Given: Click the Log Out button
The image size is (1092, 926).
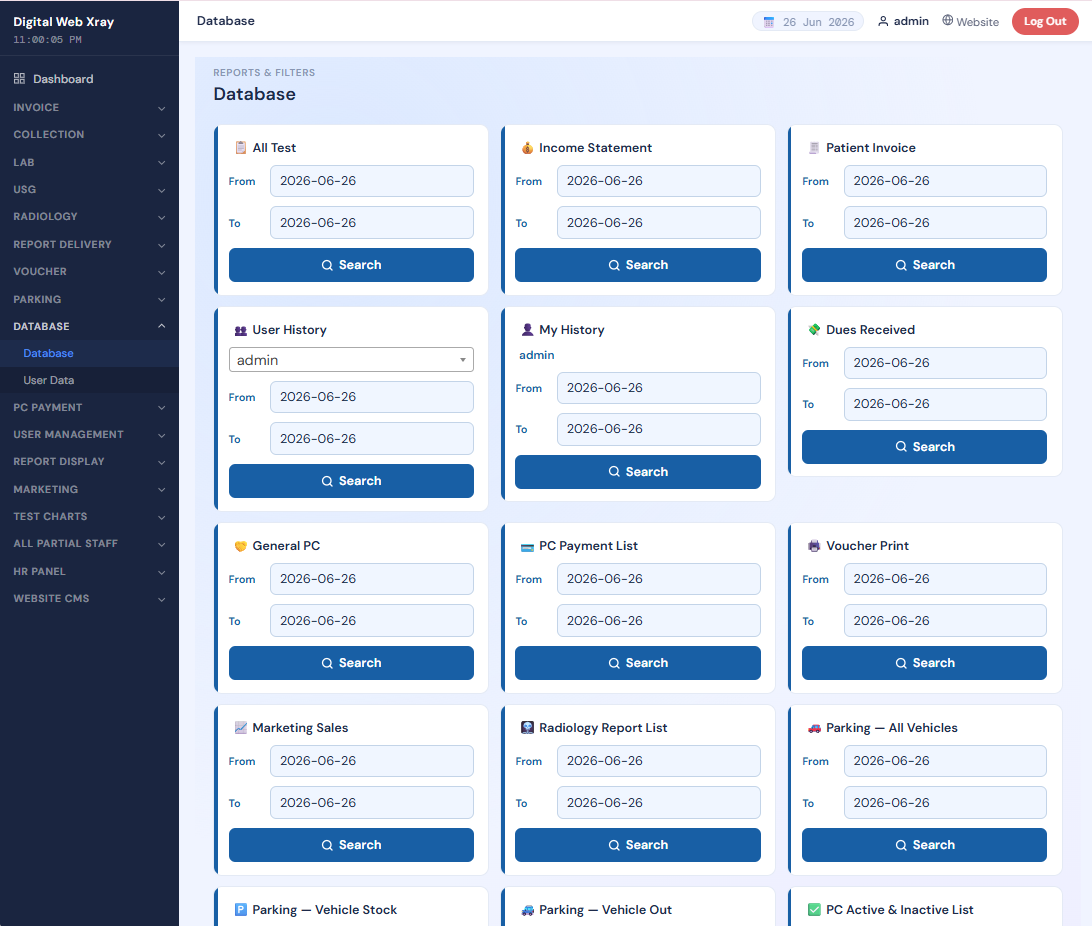Looking at the screenshot, I should [x=1045, y=22].
